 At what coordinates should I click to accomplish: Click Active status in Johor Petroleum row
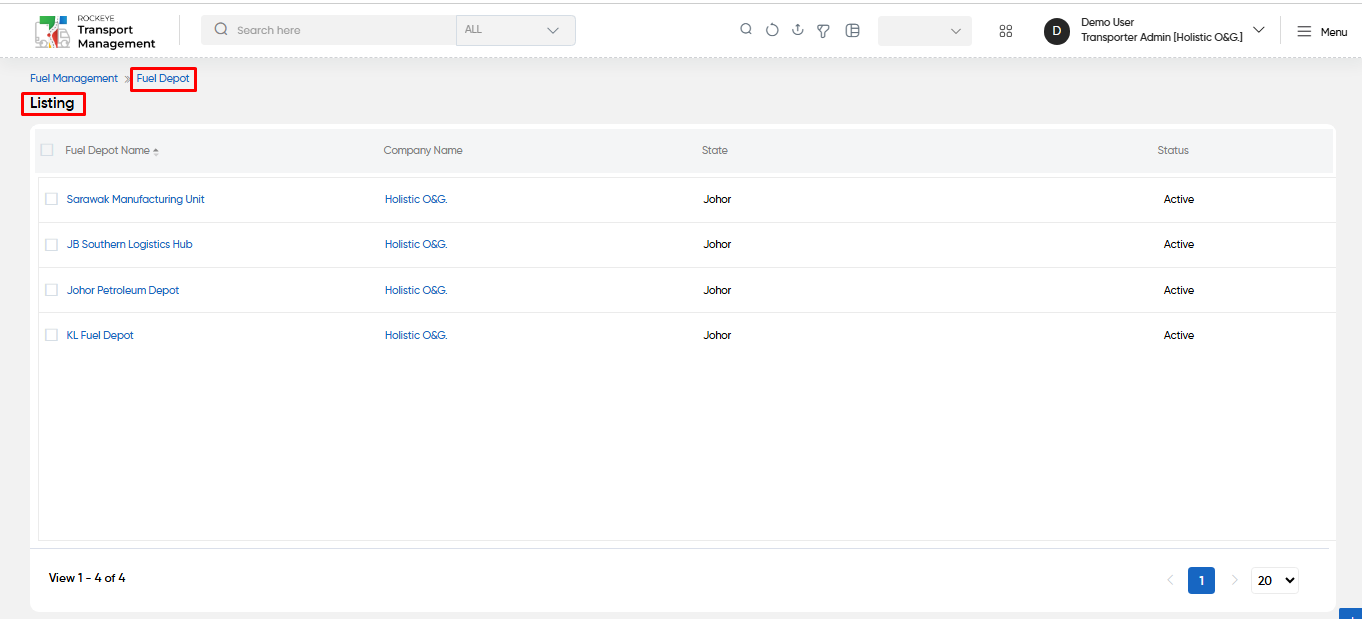click(1179, 290)
